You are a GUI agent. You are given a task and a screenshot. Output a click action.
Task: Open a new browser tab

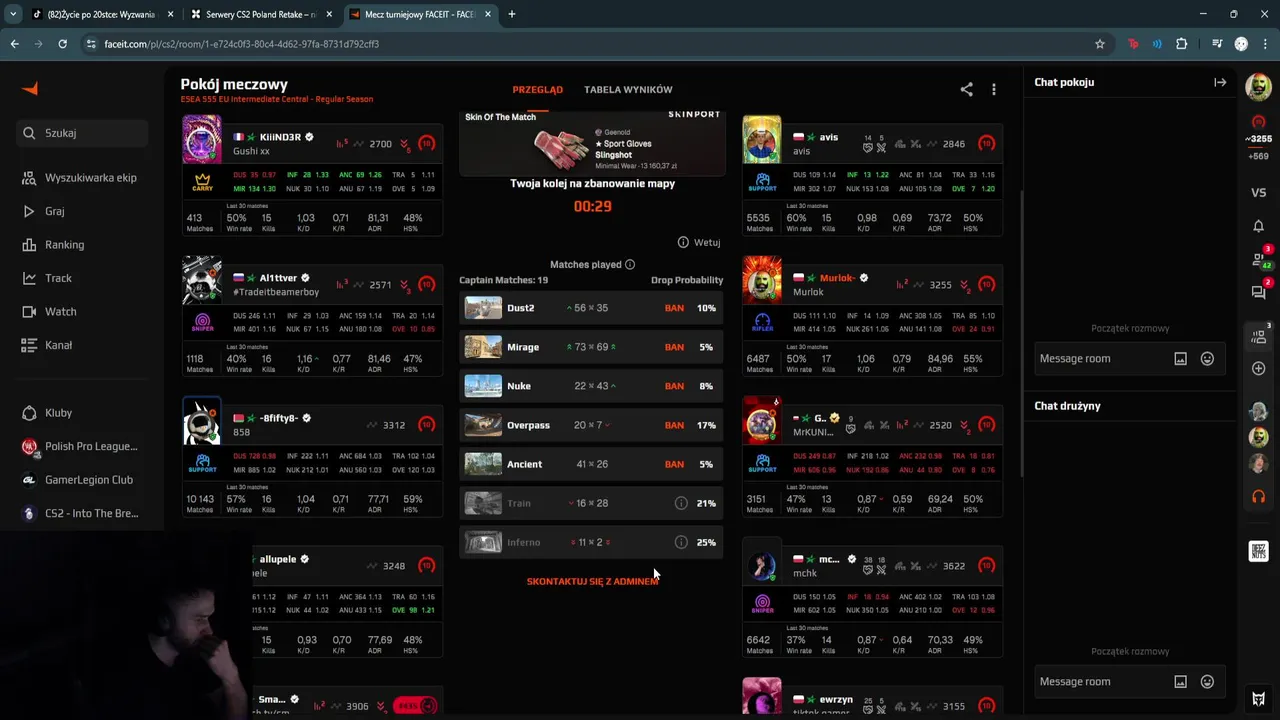(512, 15)
